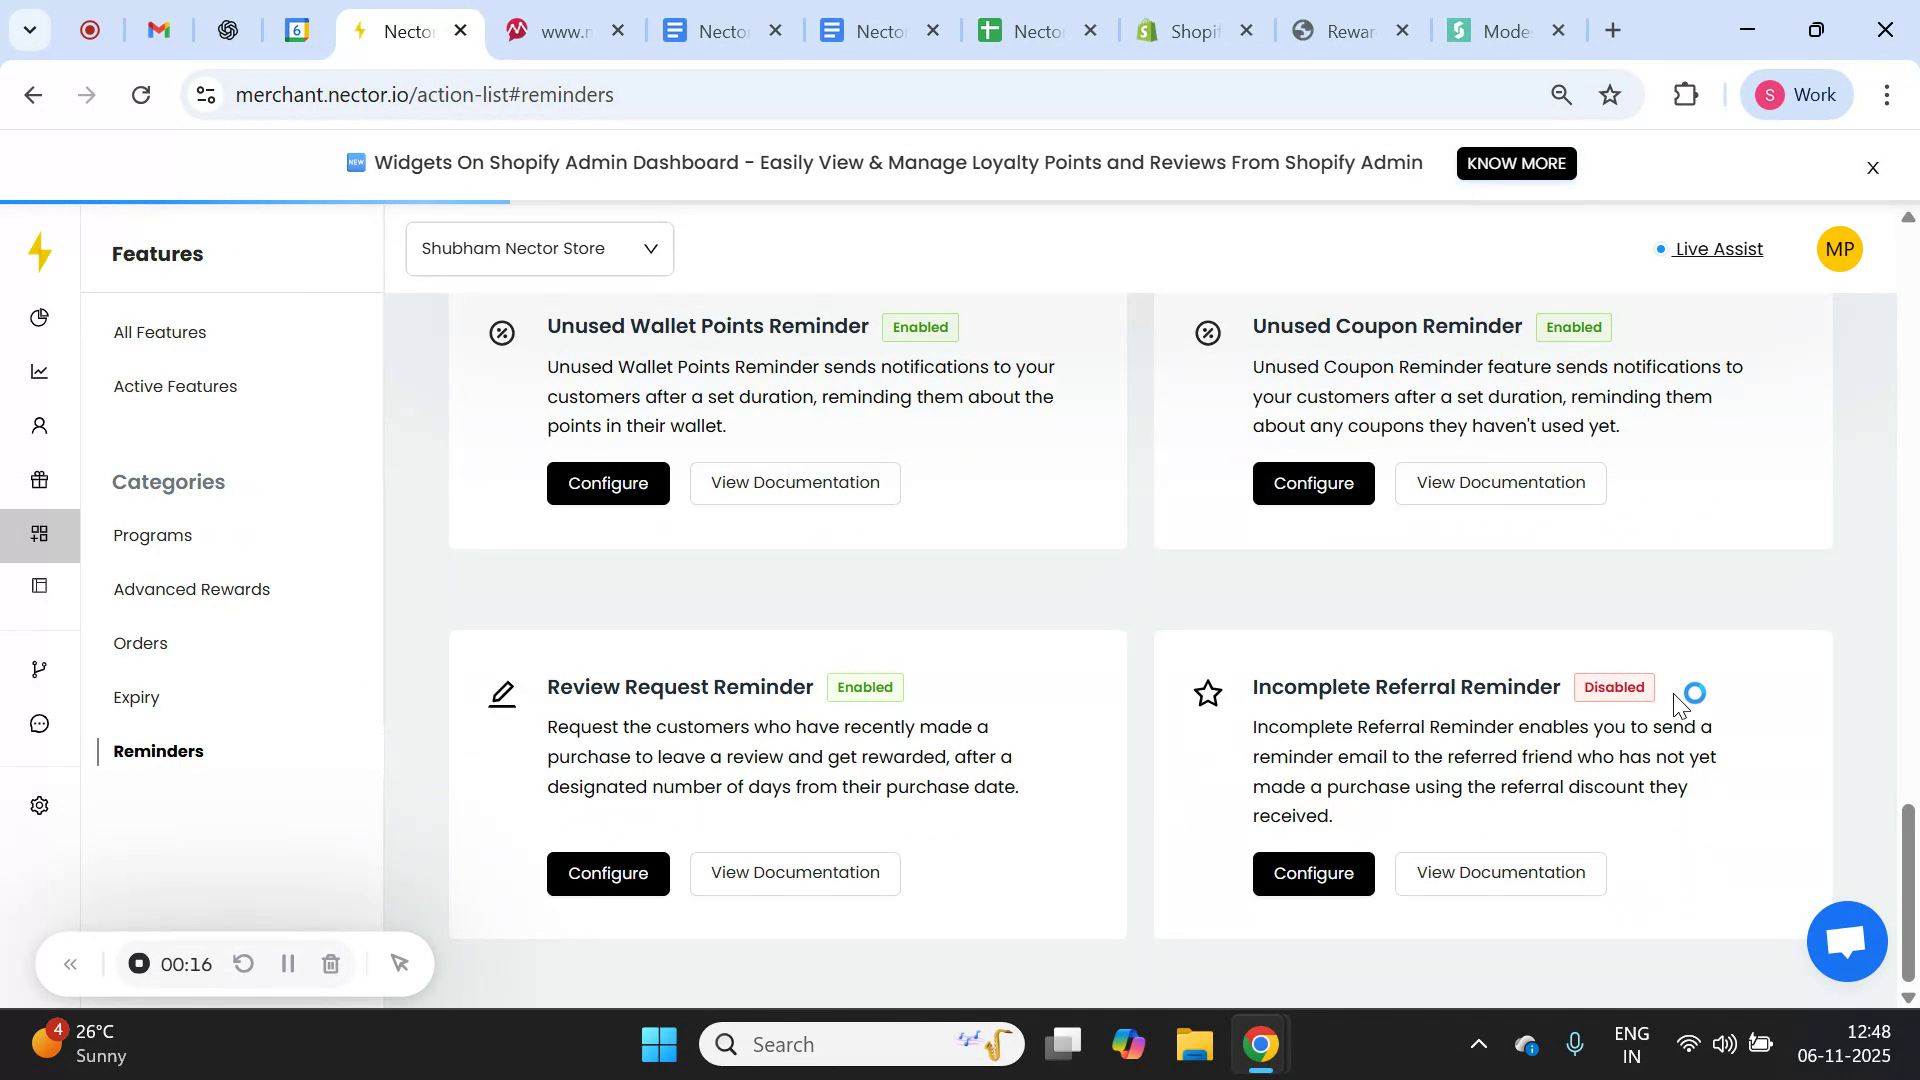View Documentation for Unused Coupon Reminder
The image size is (1920, 1080).
1500,482
